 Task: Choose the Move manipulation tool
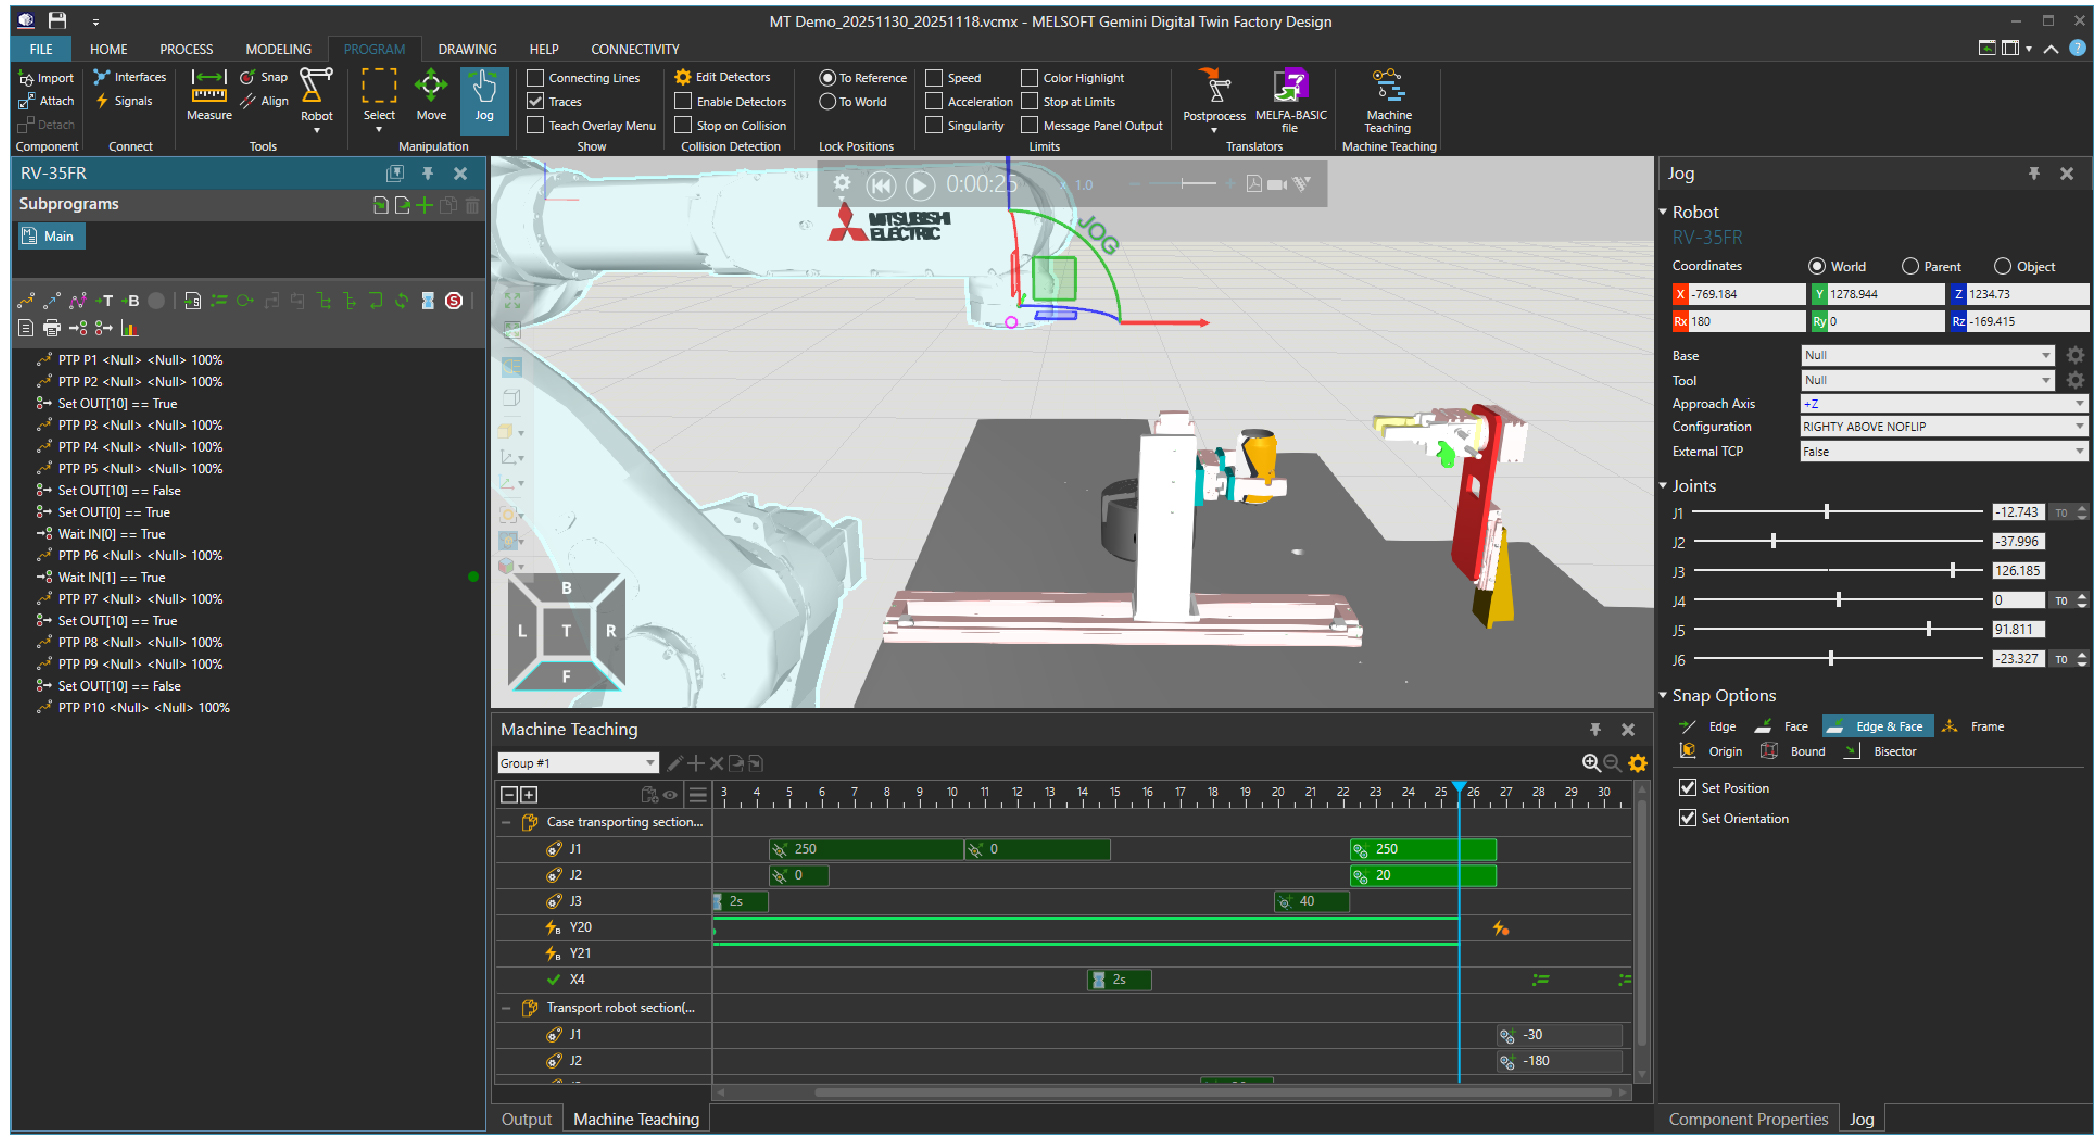point(431,96)
